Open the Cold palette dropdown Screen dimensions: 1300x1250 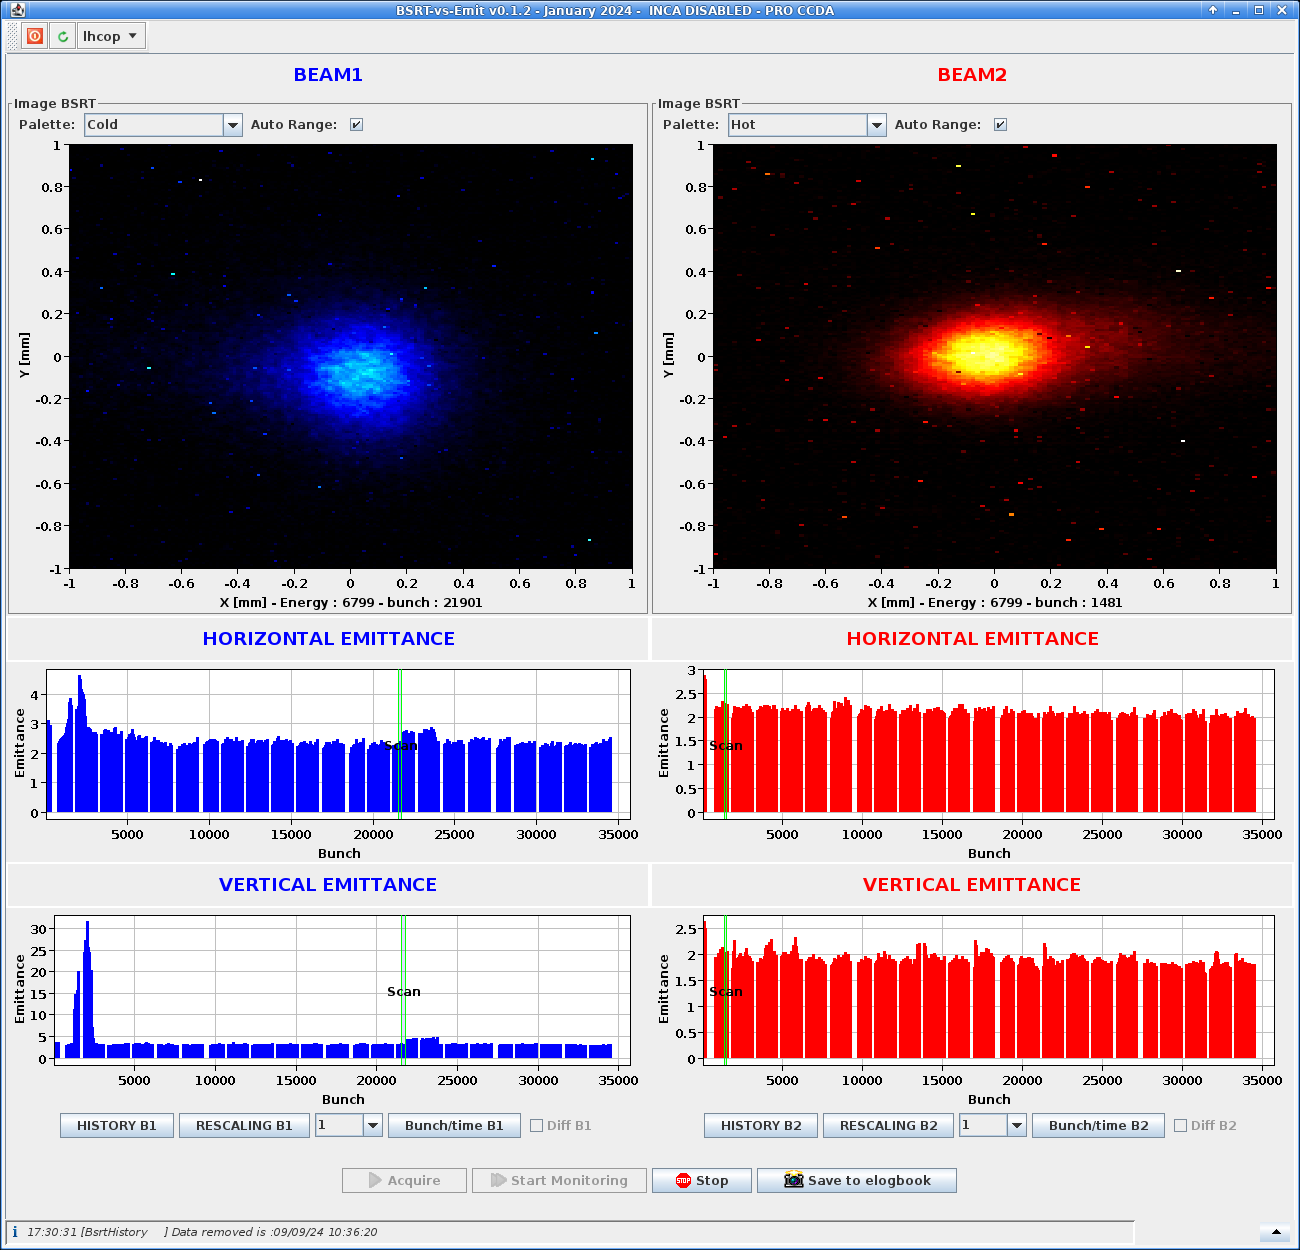[x=233, y=125]
